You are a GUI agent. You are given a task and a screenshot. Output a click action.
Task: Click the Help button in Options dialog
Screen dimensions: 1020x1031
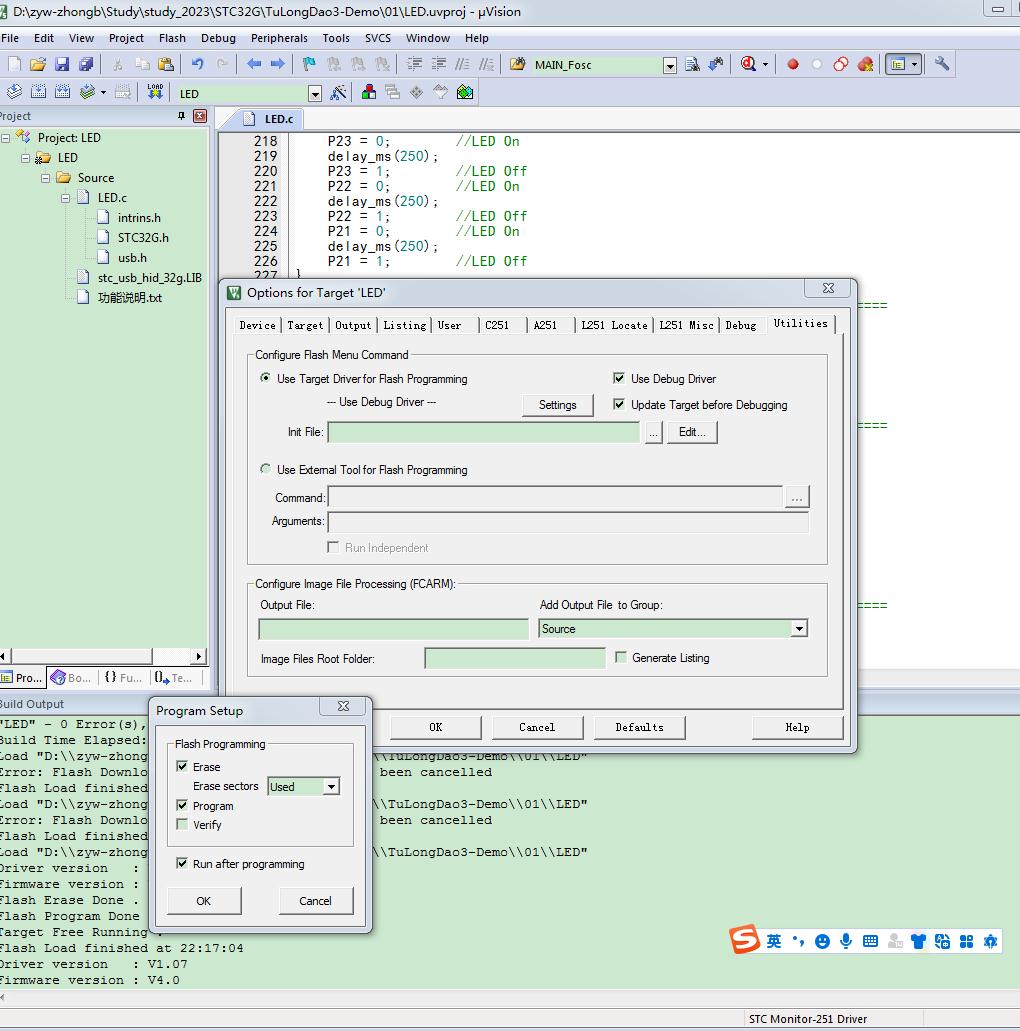click(797, 727)
